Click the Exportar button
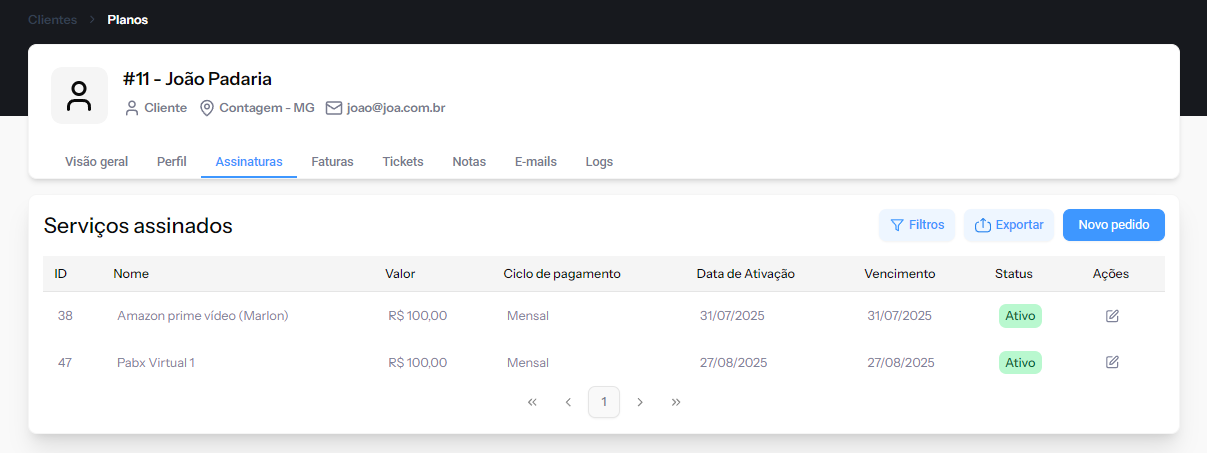 click(1008, 225)
